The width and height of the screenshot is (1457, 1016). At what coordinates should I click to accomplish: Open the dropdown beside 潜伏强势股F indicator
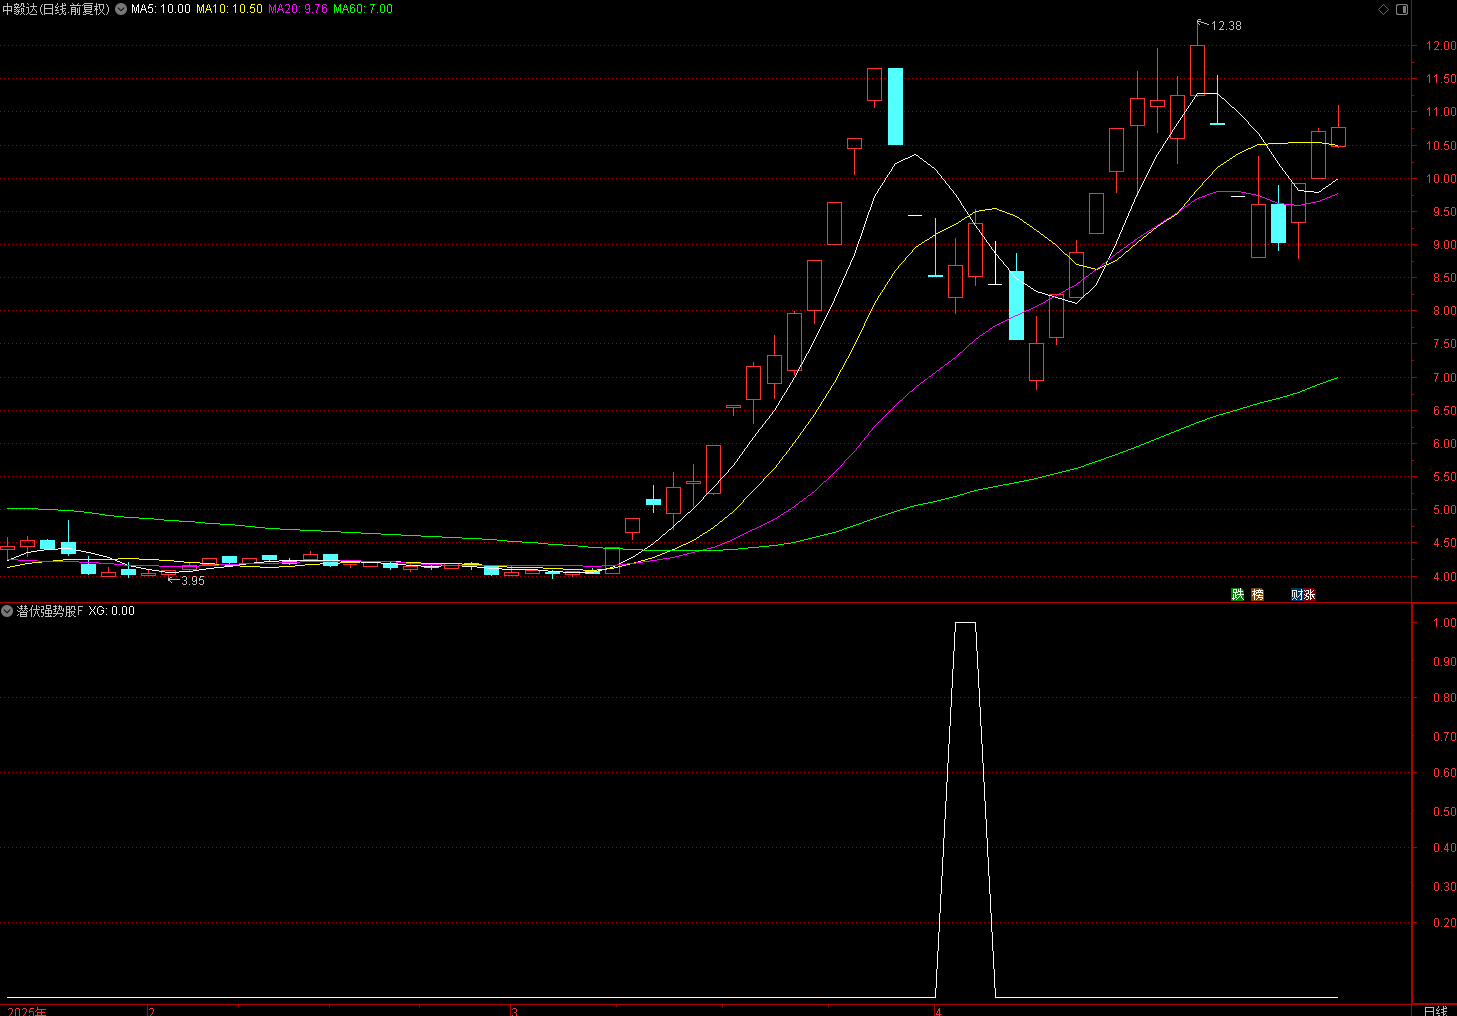(7, 611)
